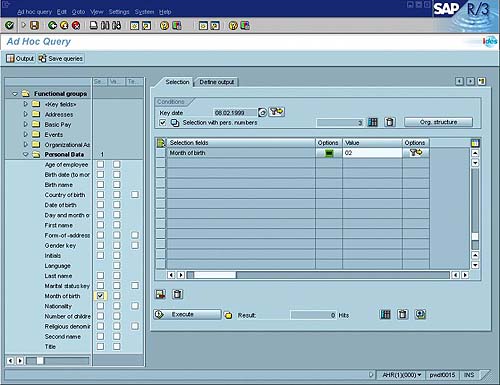Click the Execute button
500x385 pixels.
(187, 314)
